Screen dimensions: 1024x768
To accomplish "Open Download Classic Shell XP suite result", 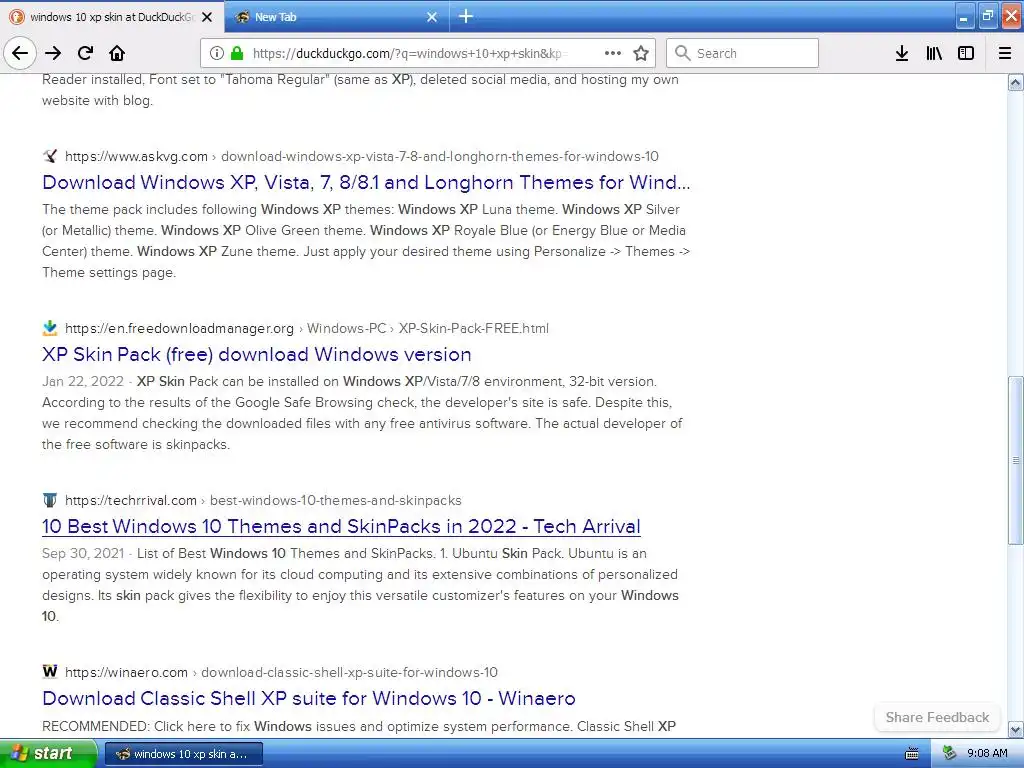I will point(308,698).
